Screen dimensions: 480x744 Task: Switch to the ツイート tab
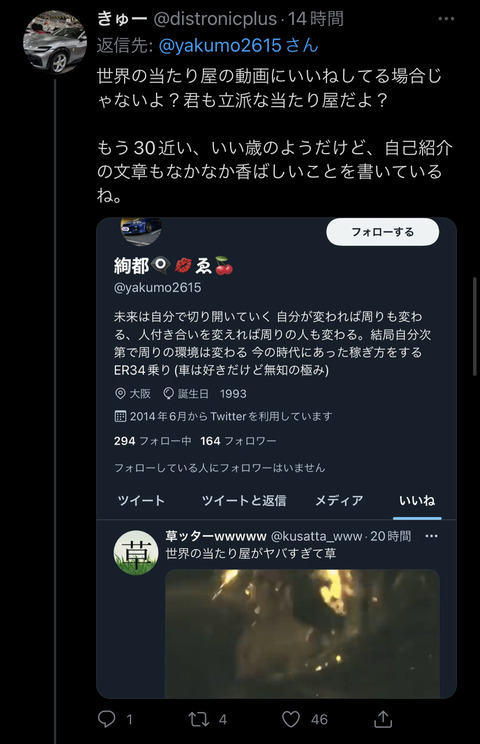pyautogui.click(x=141, y=501)
